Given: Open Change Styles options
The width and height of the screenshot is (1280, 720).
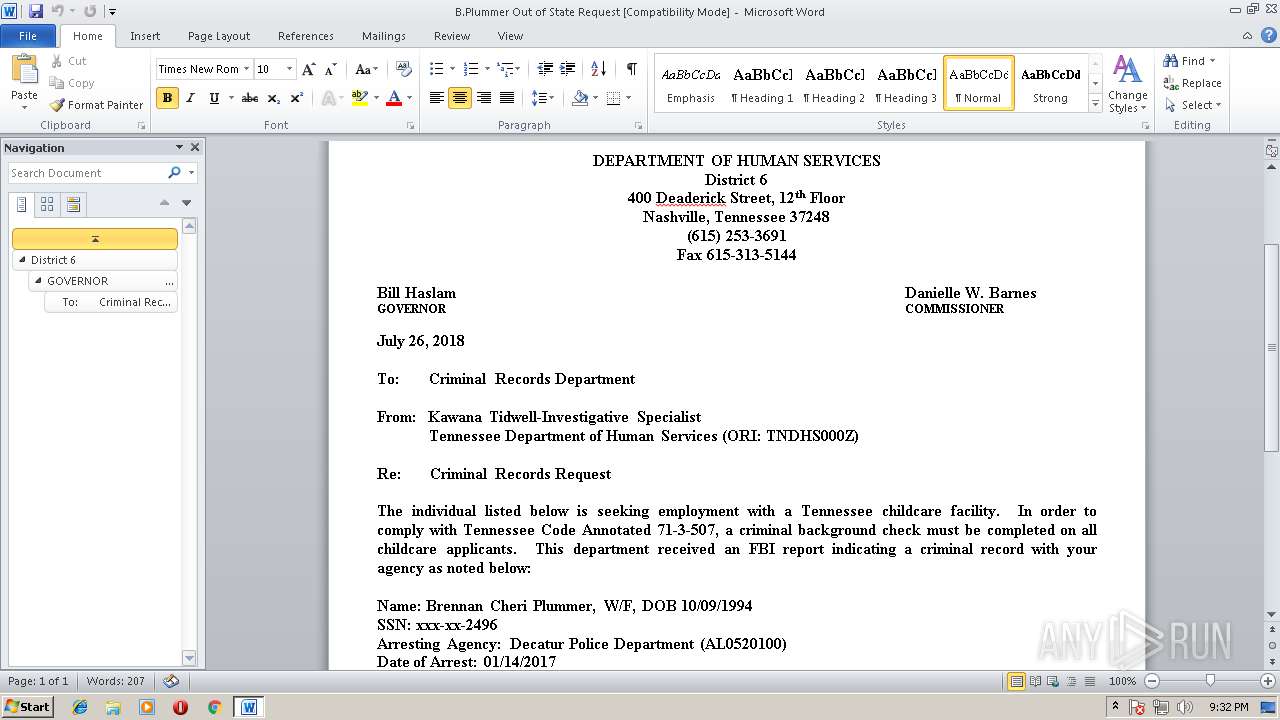Looking at the screenshot, I should point(1127,84).
